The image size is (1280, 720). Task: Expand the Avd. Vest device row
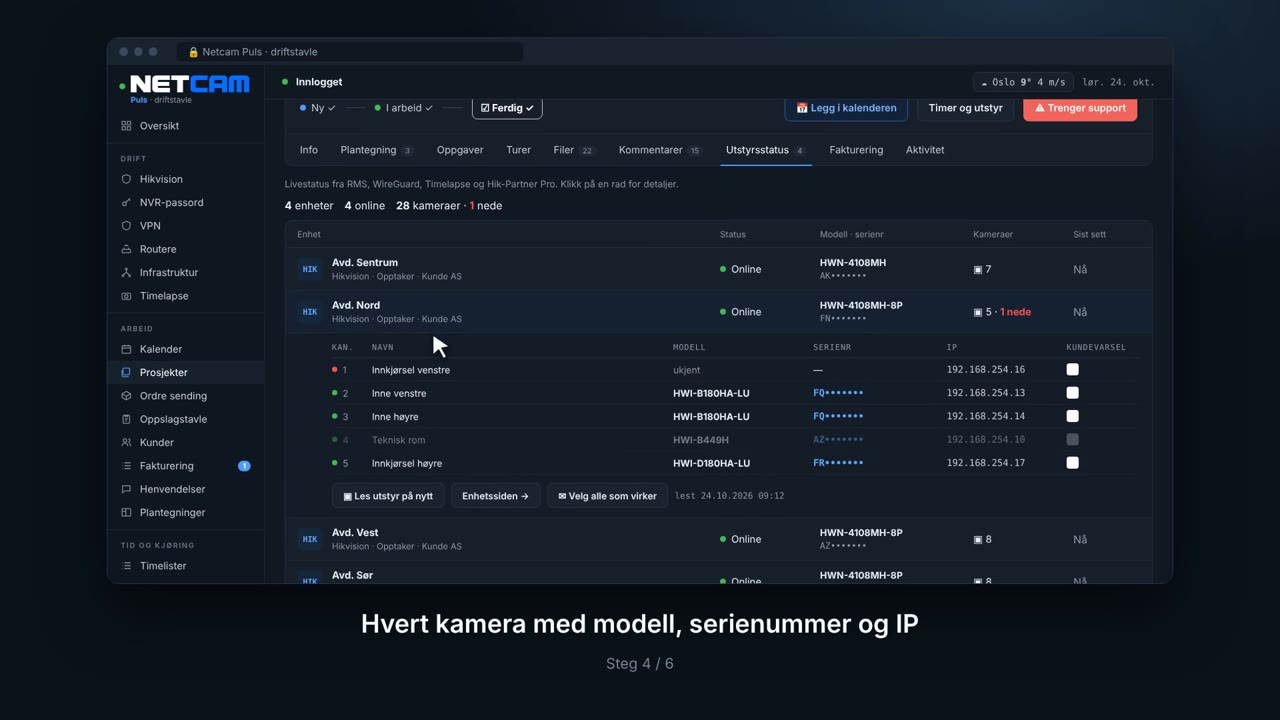coord(718,539)
